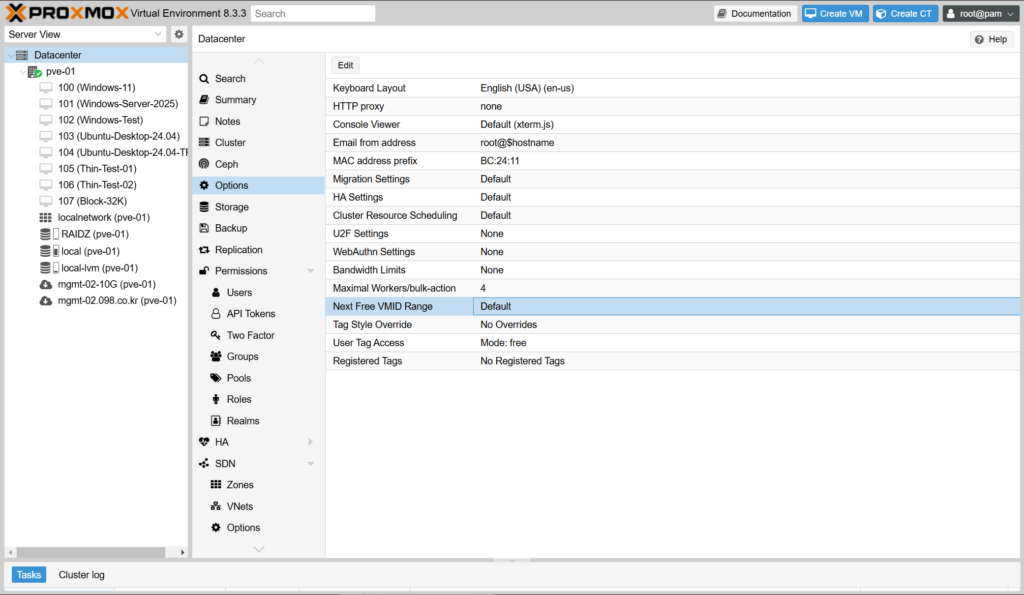Select VM 101 Windows-Server-2025 in tree
Image resolution: width=1024 pixels, height=595 pixels.
click(x=117, y=103)
